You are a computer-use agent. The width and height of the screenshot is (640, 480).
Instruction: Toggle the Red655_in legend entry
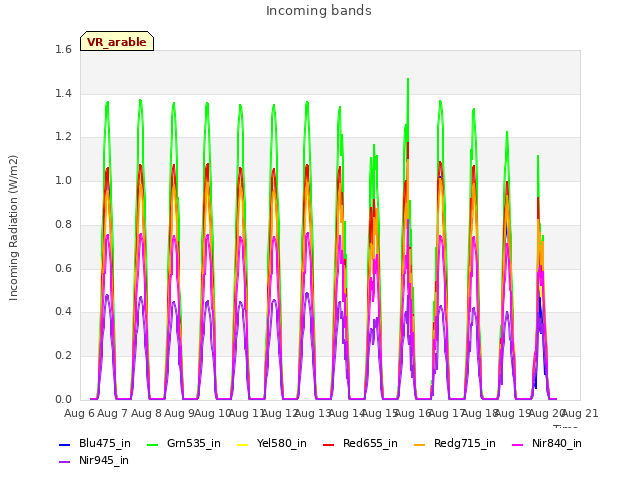(x=360, y=443)
